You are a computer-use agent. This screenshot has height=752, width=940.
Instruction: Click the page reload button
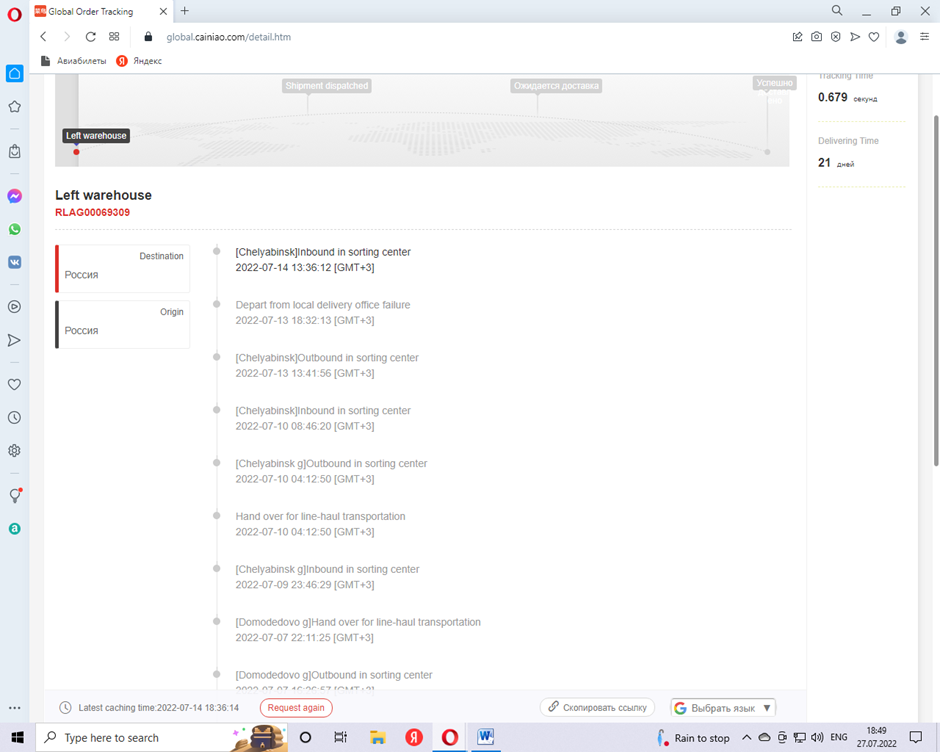[90, 37]
